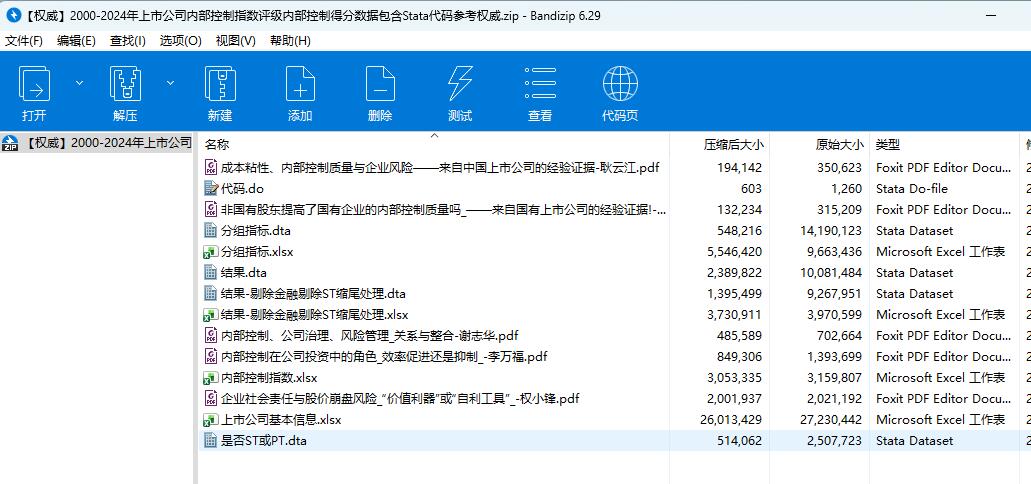Click the do-file icon of 代码.do
This screenshot has width=1031, height=484.
click(x=211, y=189)
